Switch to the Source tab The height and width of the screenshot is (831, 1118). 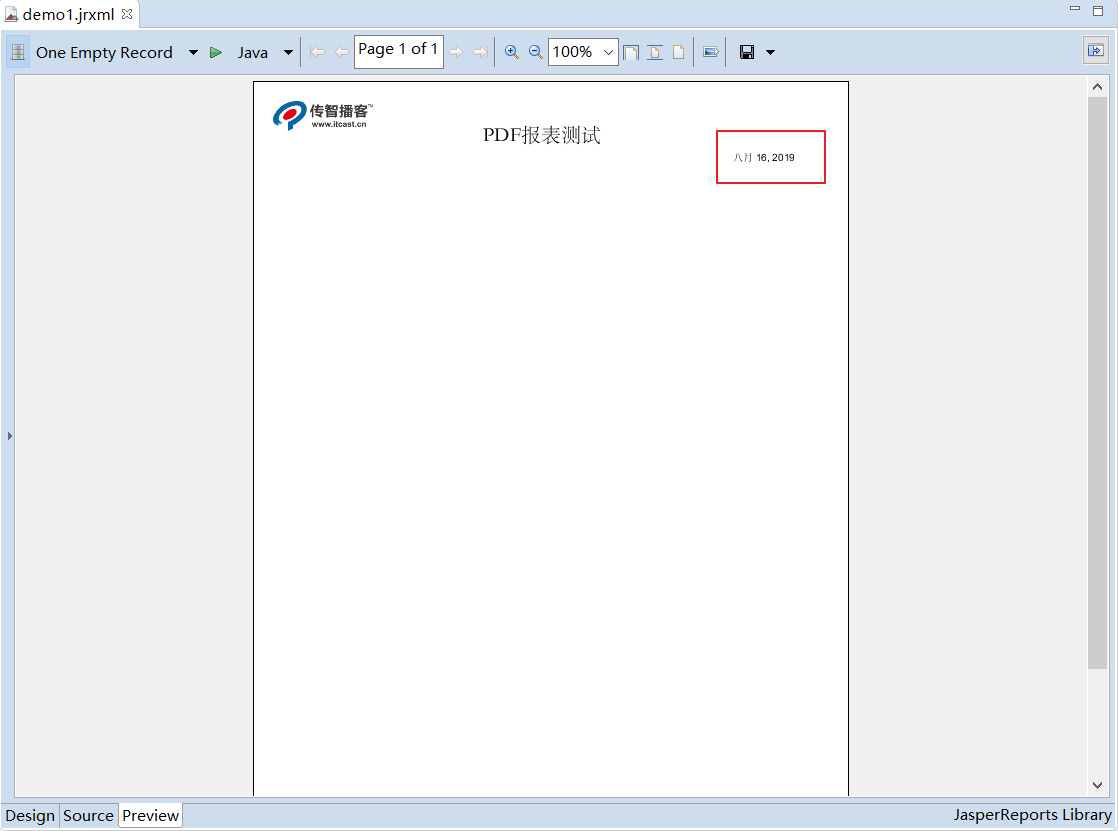tap(88, 815)
